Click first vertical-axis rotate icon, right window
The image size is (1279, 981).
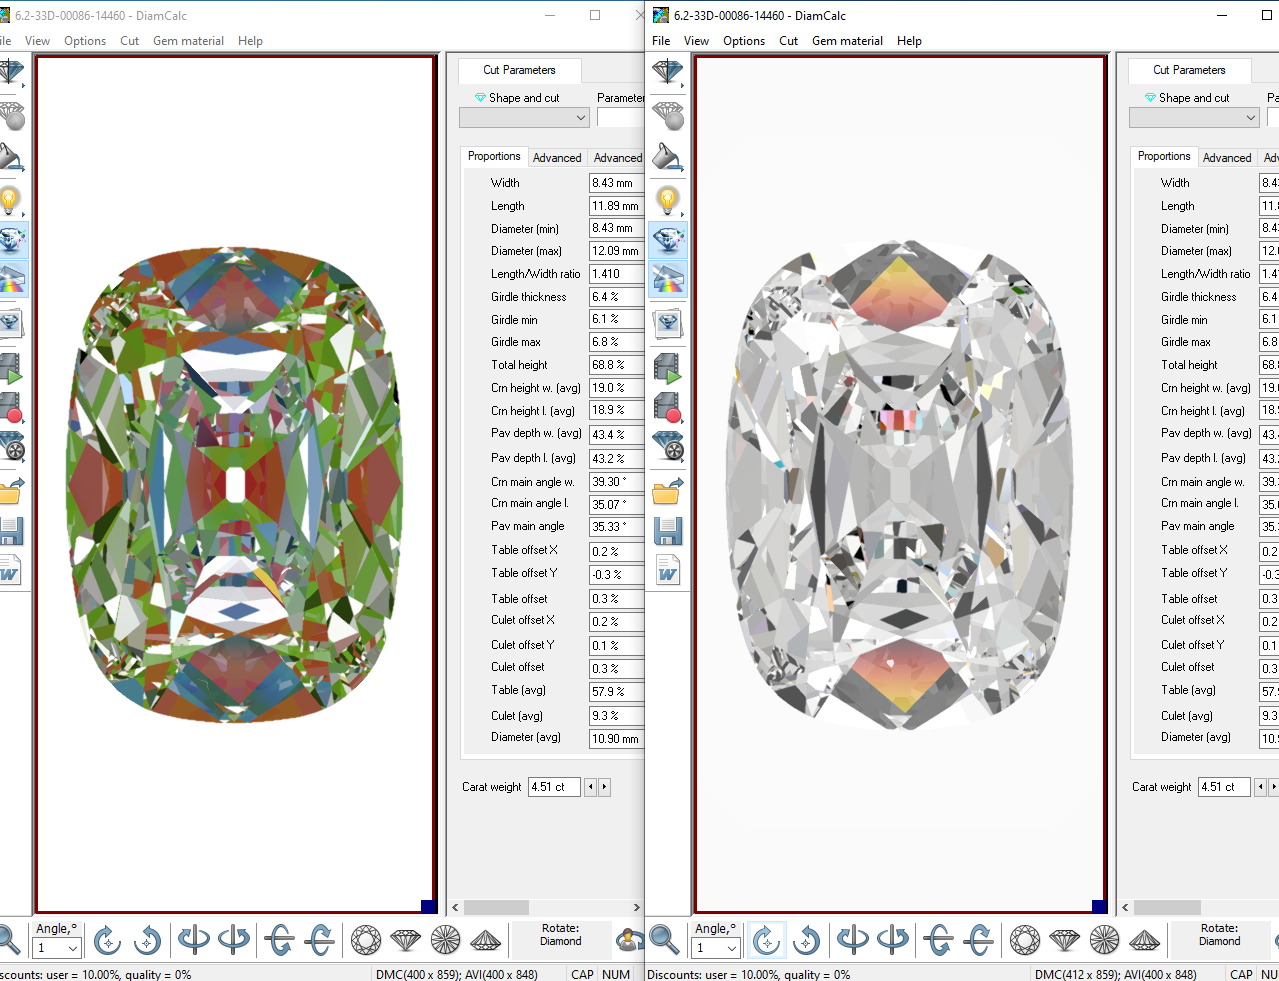[x=852, y=940]
